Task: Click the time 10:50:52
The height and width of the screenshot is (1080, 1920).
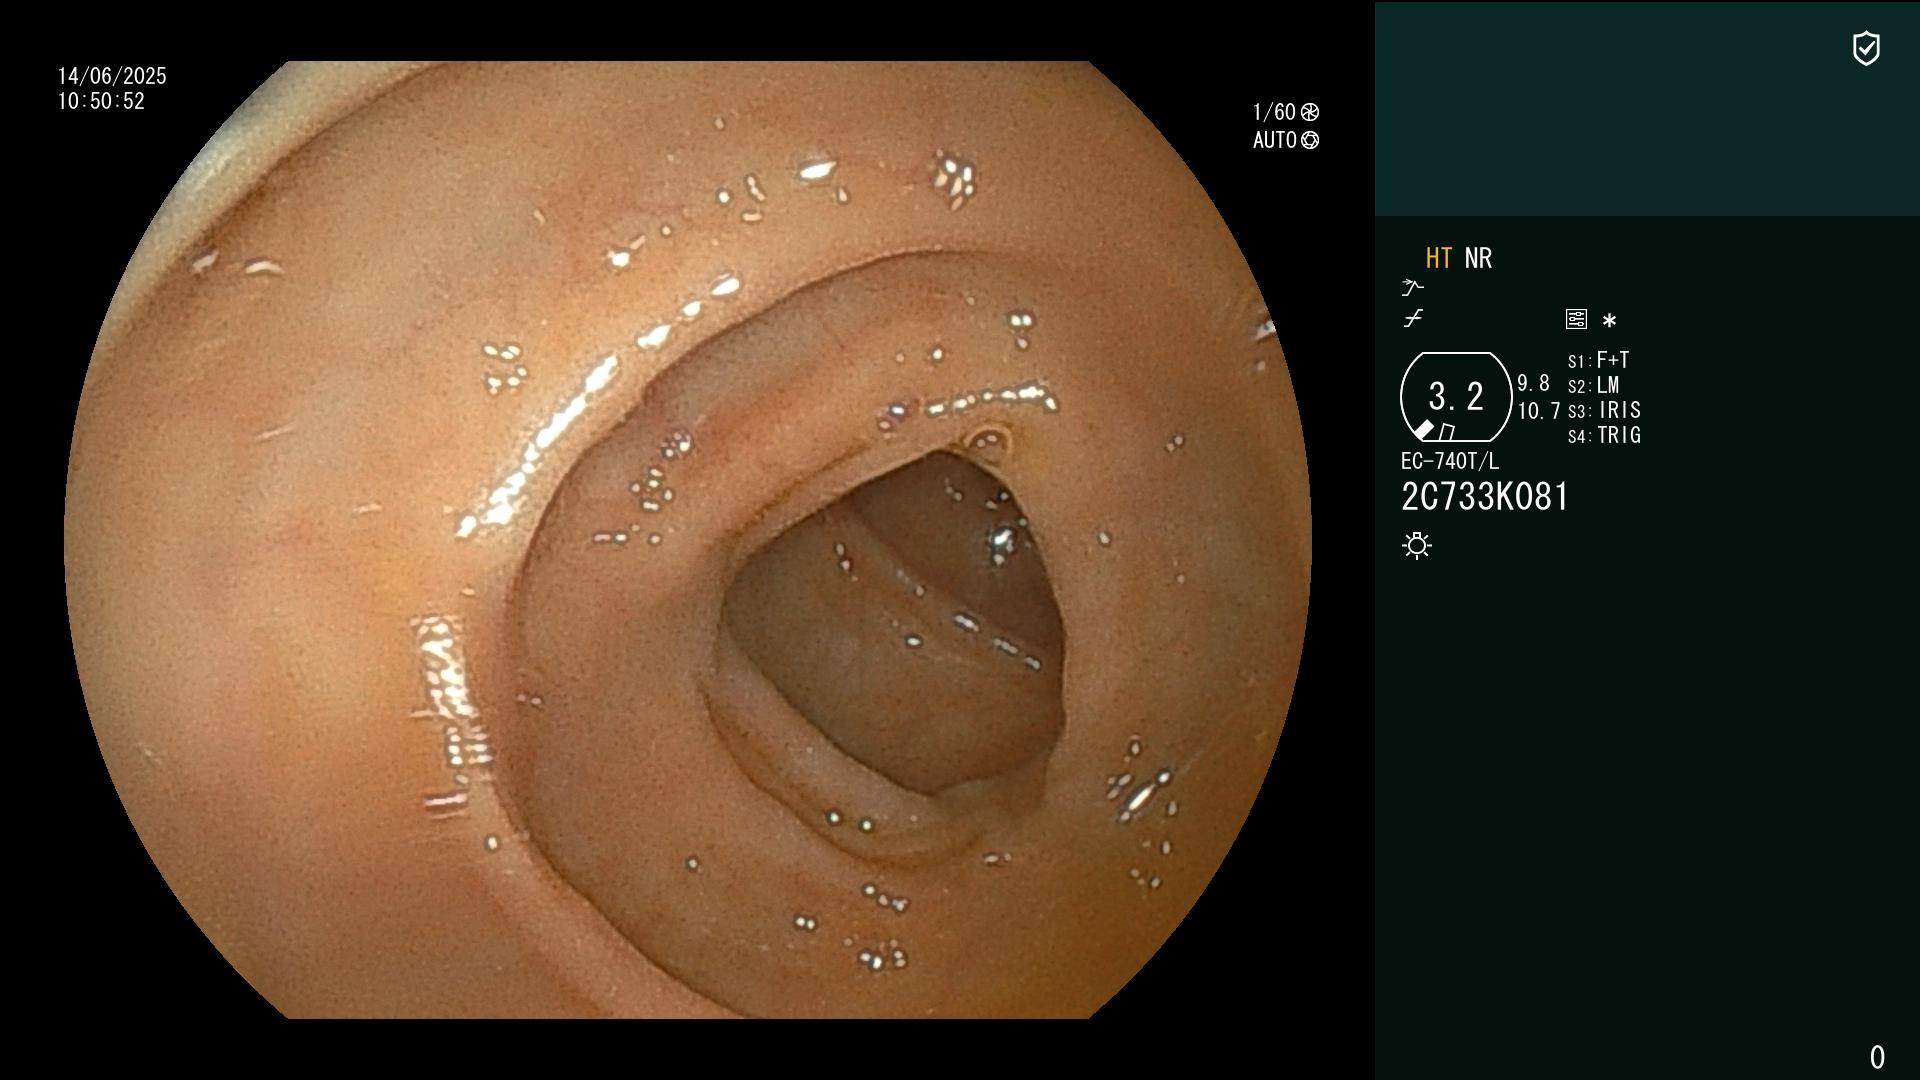Action: coord(101,101)
